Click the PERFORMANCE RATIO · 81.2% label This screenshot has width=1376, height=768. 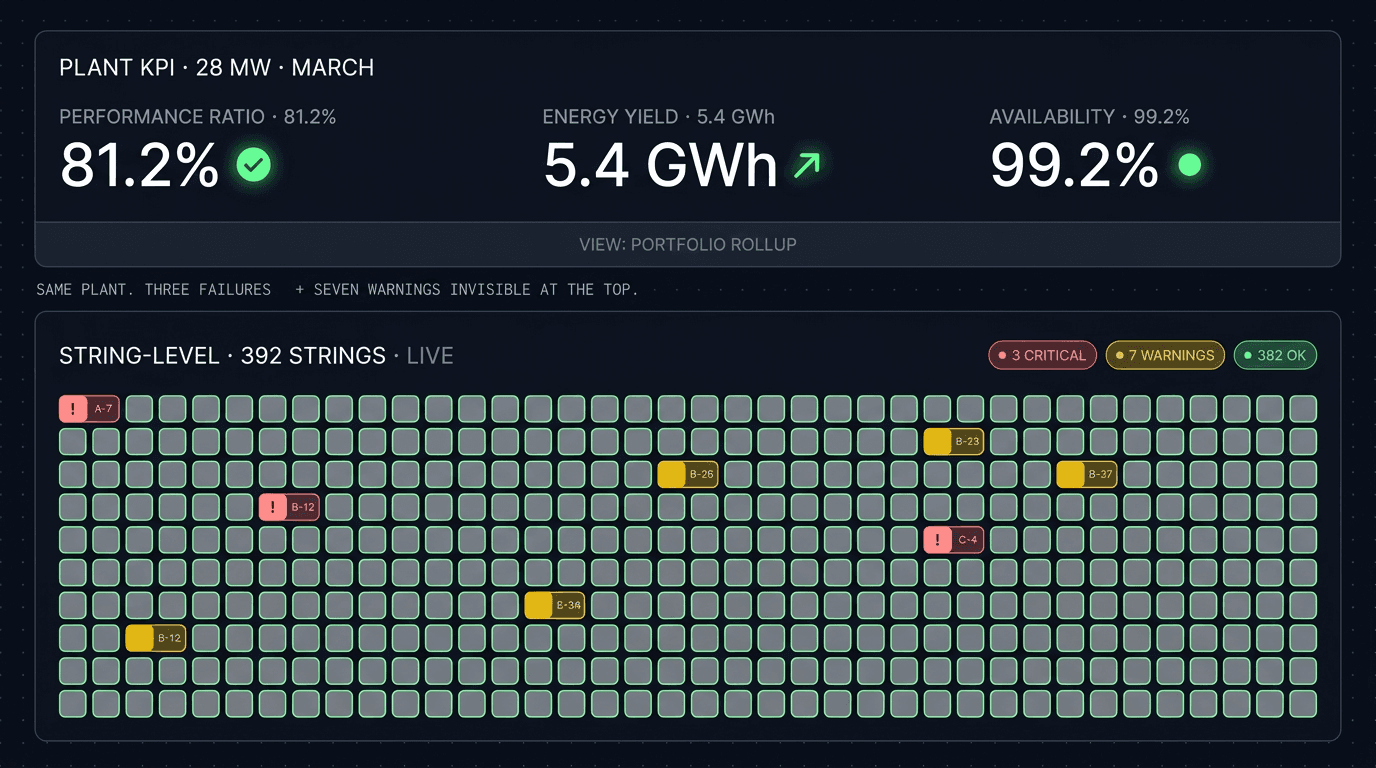pos(198,117)
